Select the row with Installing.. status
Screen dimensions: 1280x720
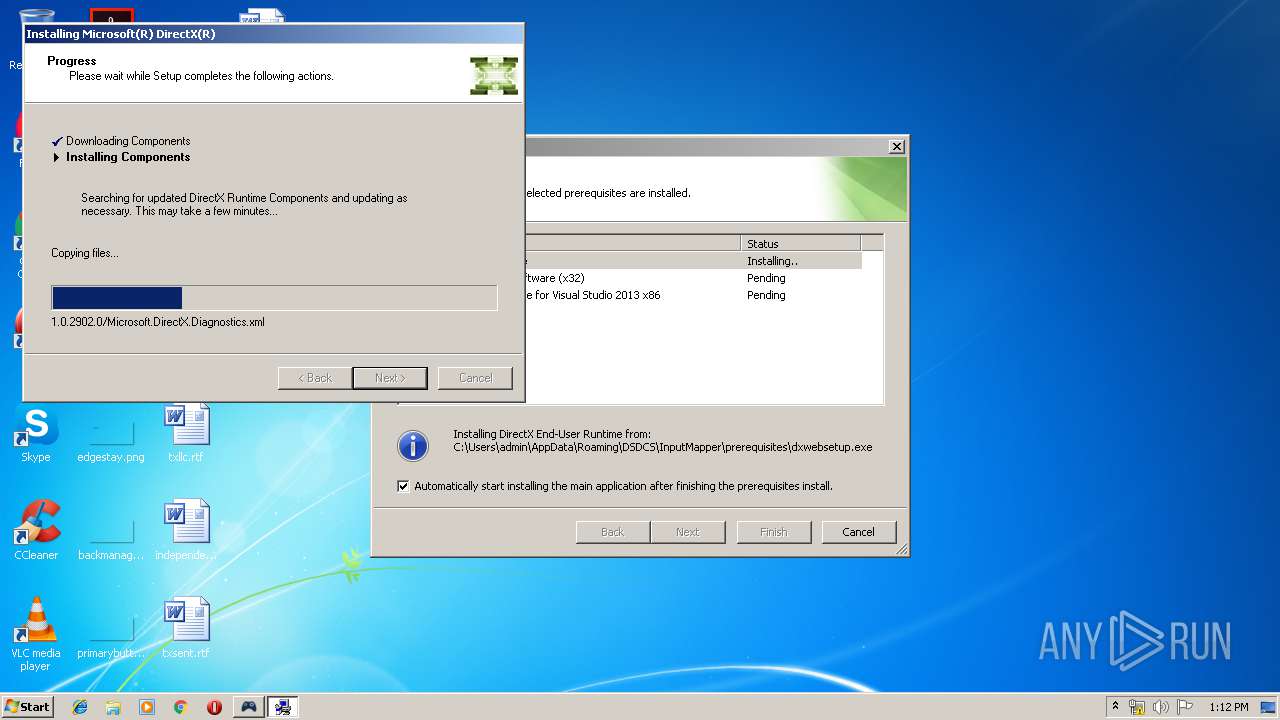[x=692, y=261]
